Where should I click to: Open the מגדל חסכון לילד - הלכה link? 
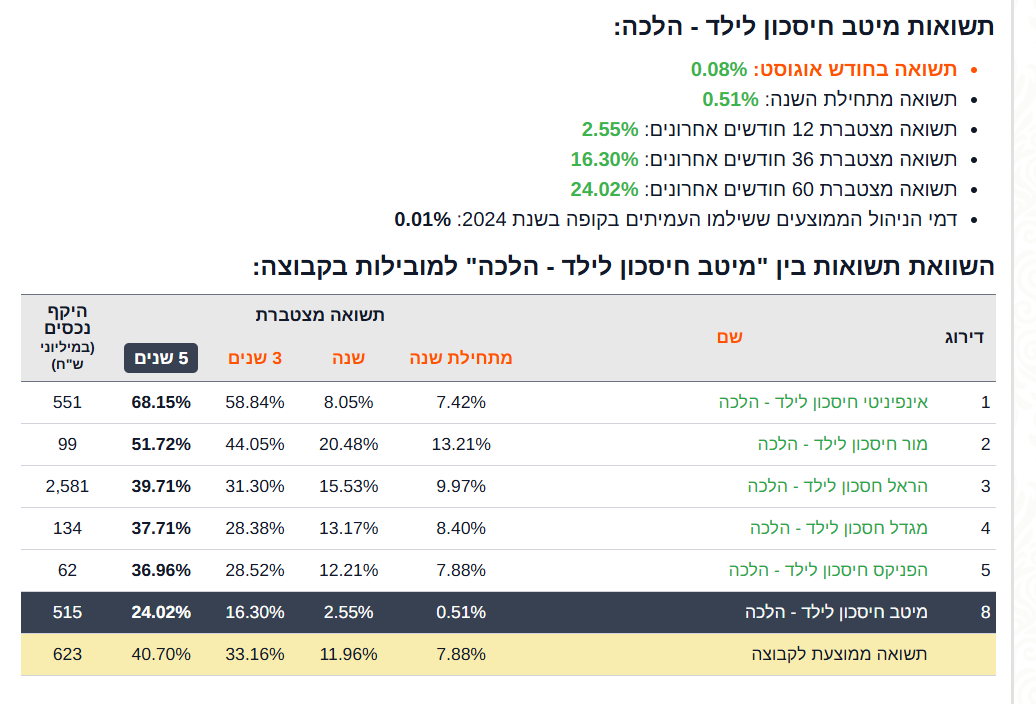839,528
